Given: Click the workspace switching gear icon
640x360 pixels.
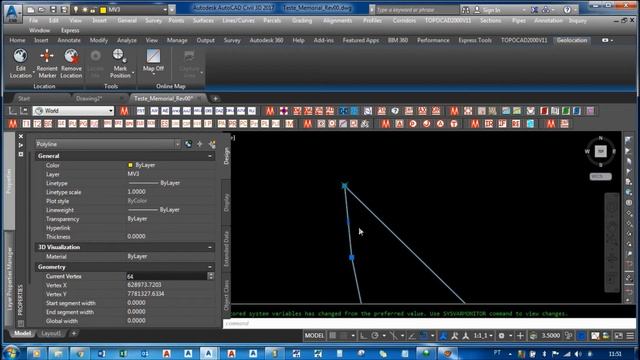Looking at the screenshot, I should (501, 336).
